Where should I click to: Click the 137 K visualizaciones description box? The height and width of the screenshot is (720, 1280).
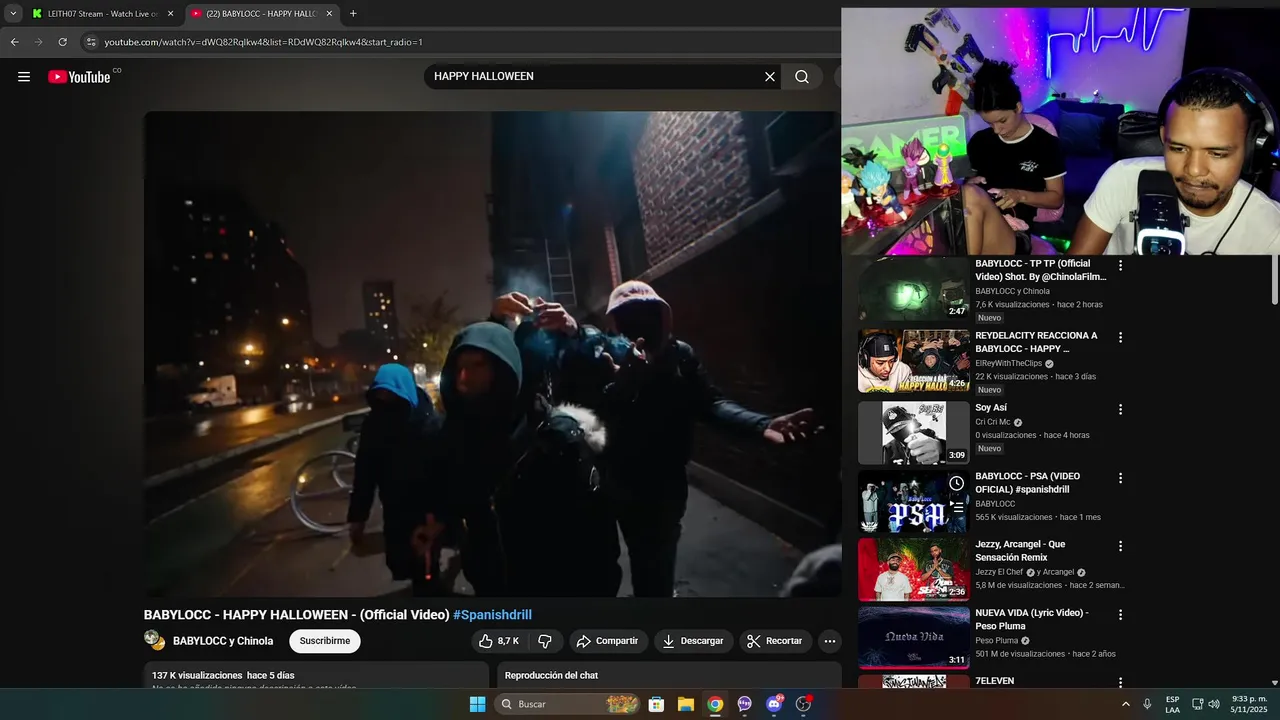tap(316, 676)
